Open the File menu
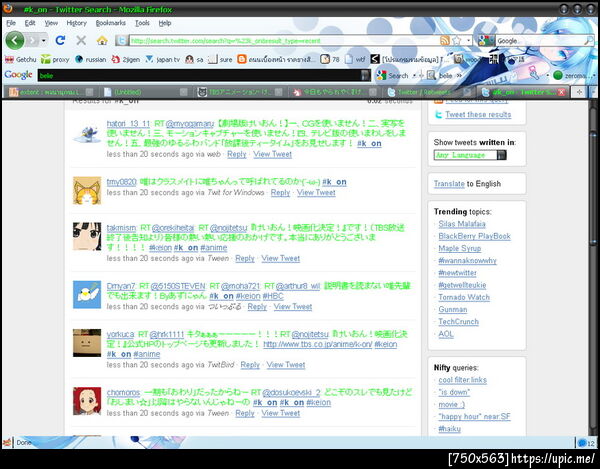 tap(11, 23)
